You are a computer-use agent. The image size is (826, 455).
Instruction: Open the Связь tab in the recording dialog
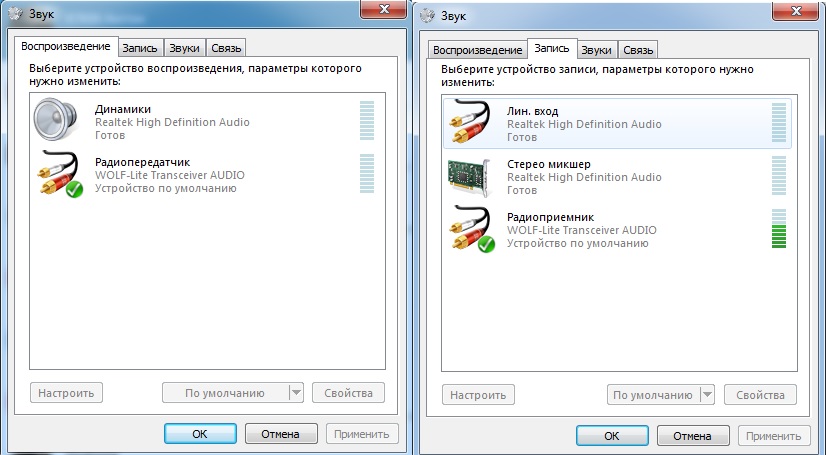point(637,50)
